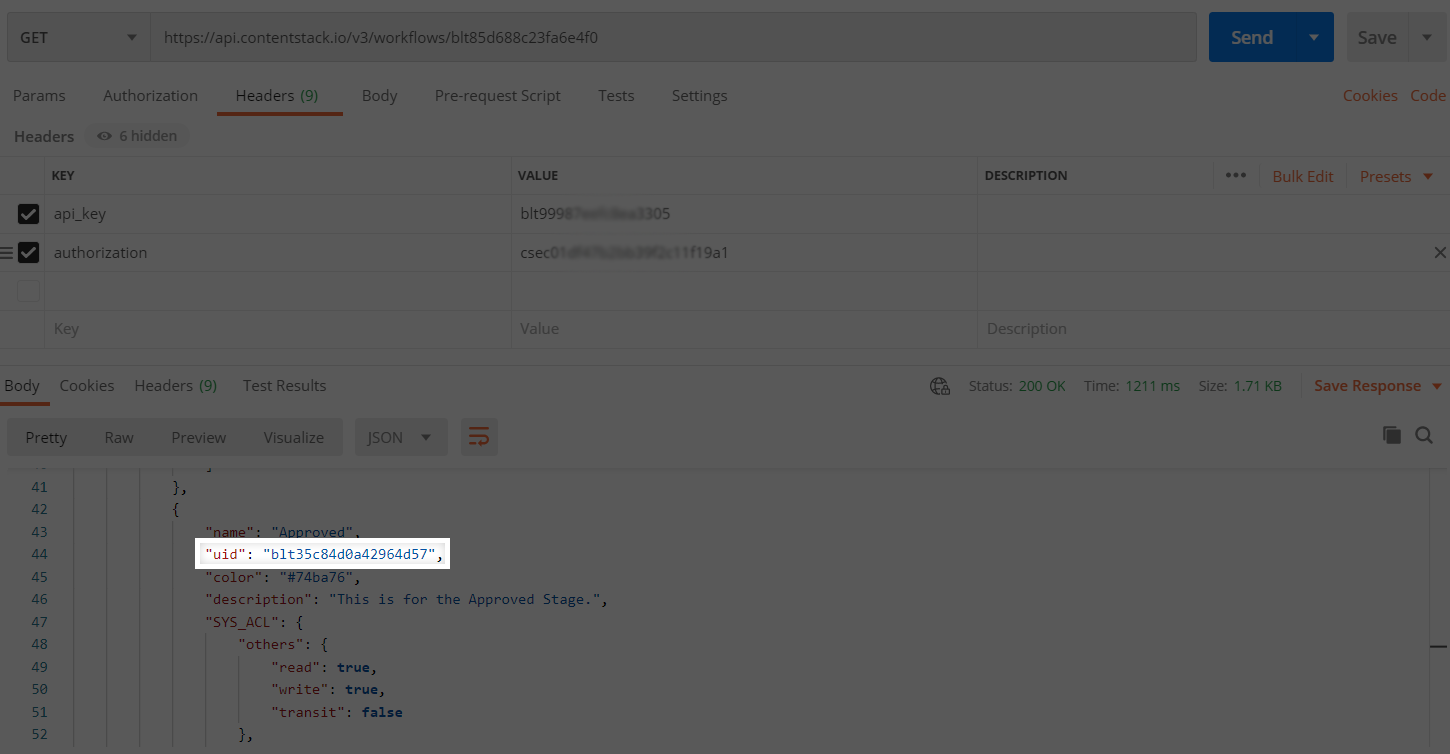Viewport: 1450px width, 754px height.
Task: Click Bulk Edit
Action: click(1302, 176)
